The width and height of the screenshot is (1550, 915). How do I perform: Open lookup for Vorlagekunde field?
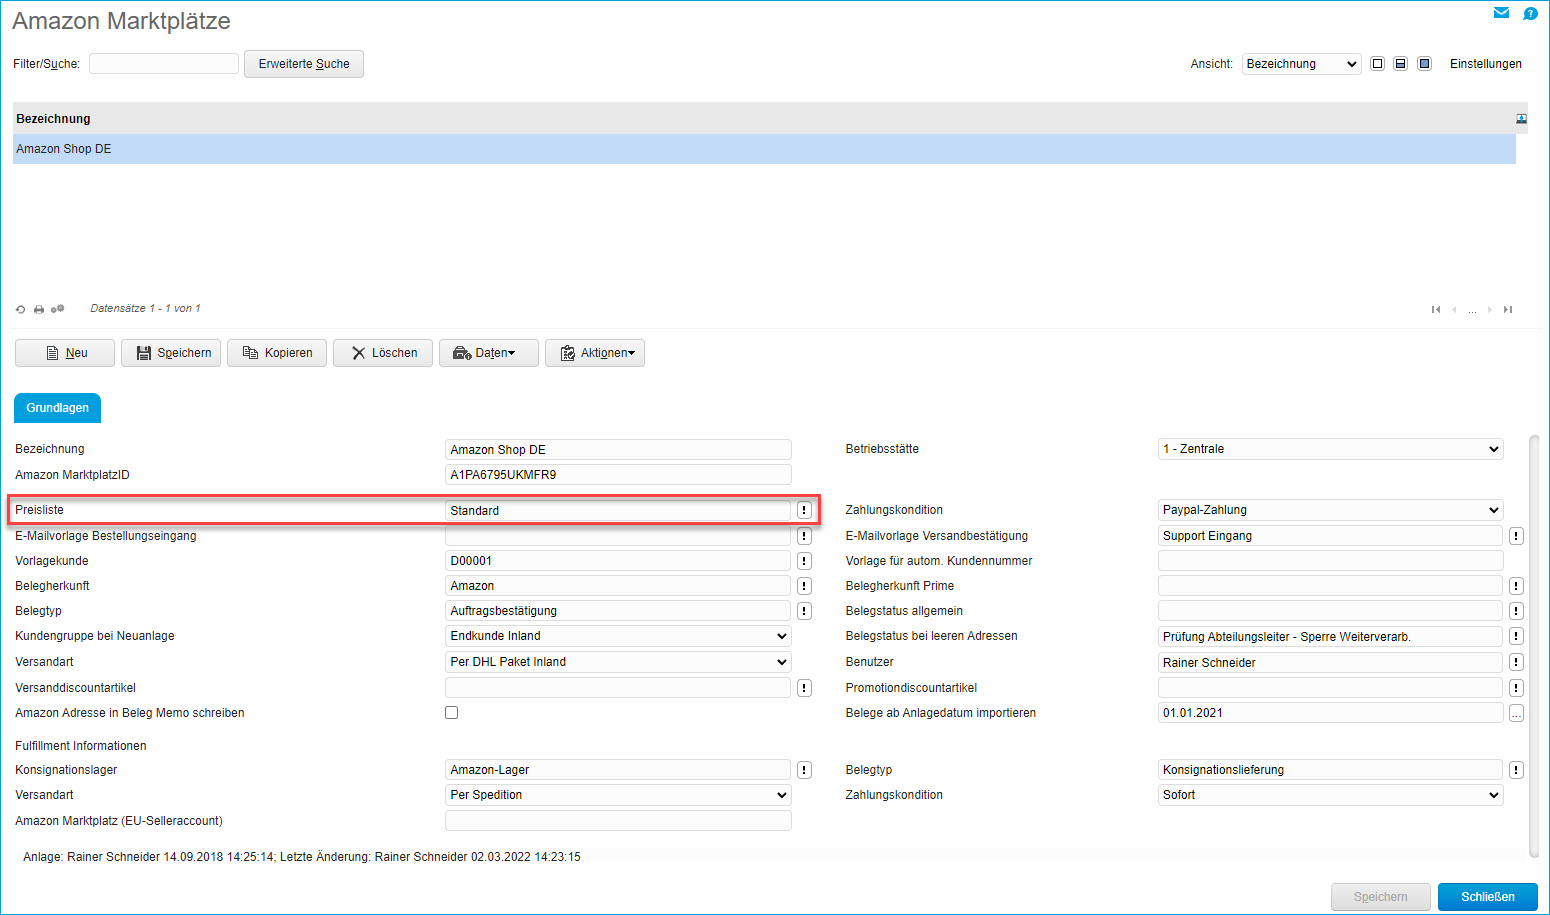(804, 561)
